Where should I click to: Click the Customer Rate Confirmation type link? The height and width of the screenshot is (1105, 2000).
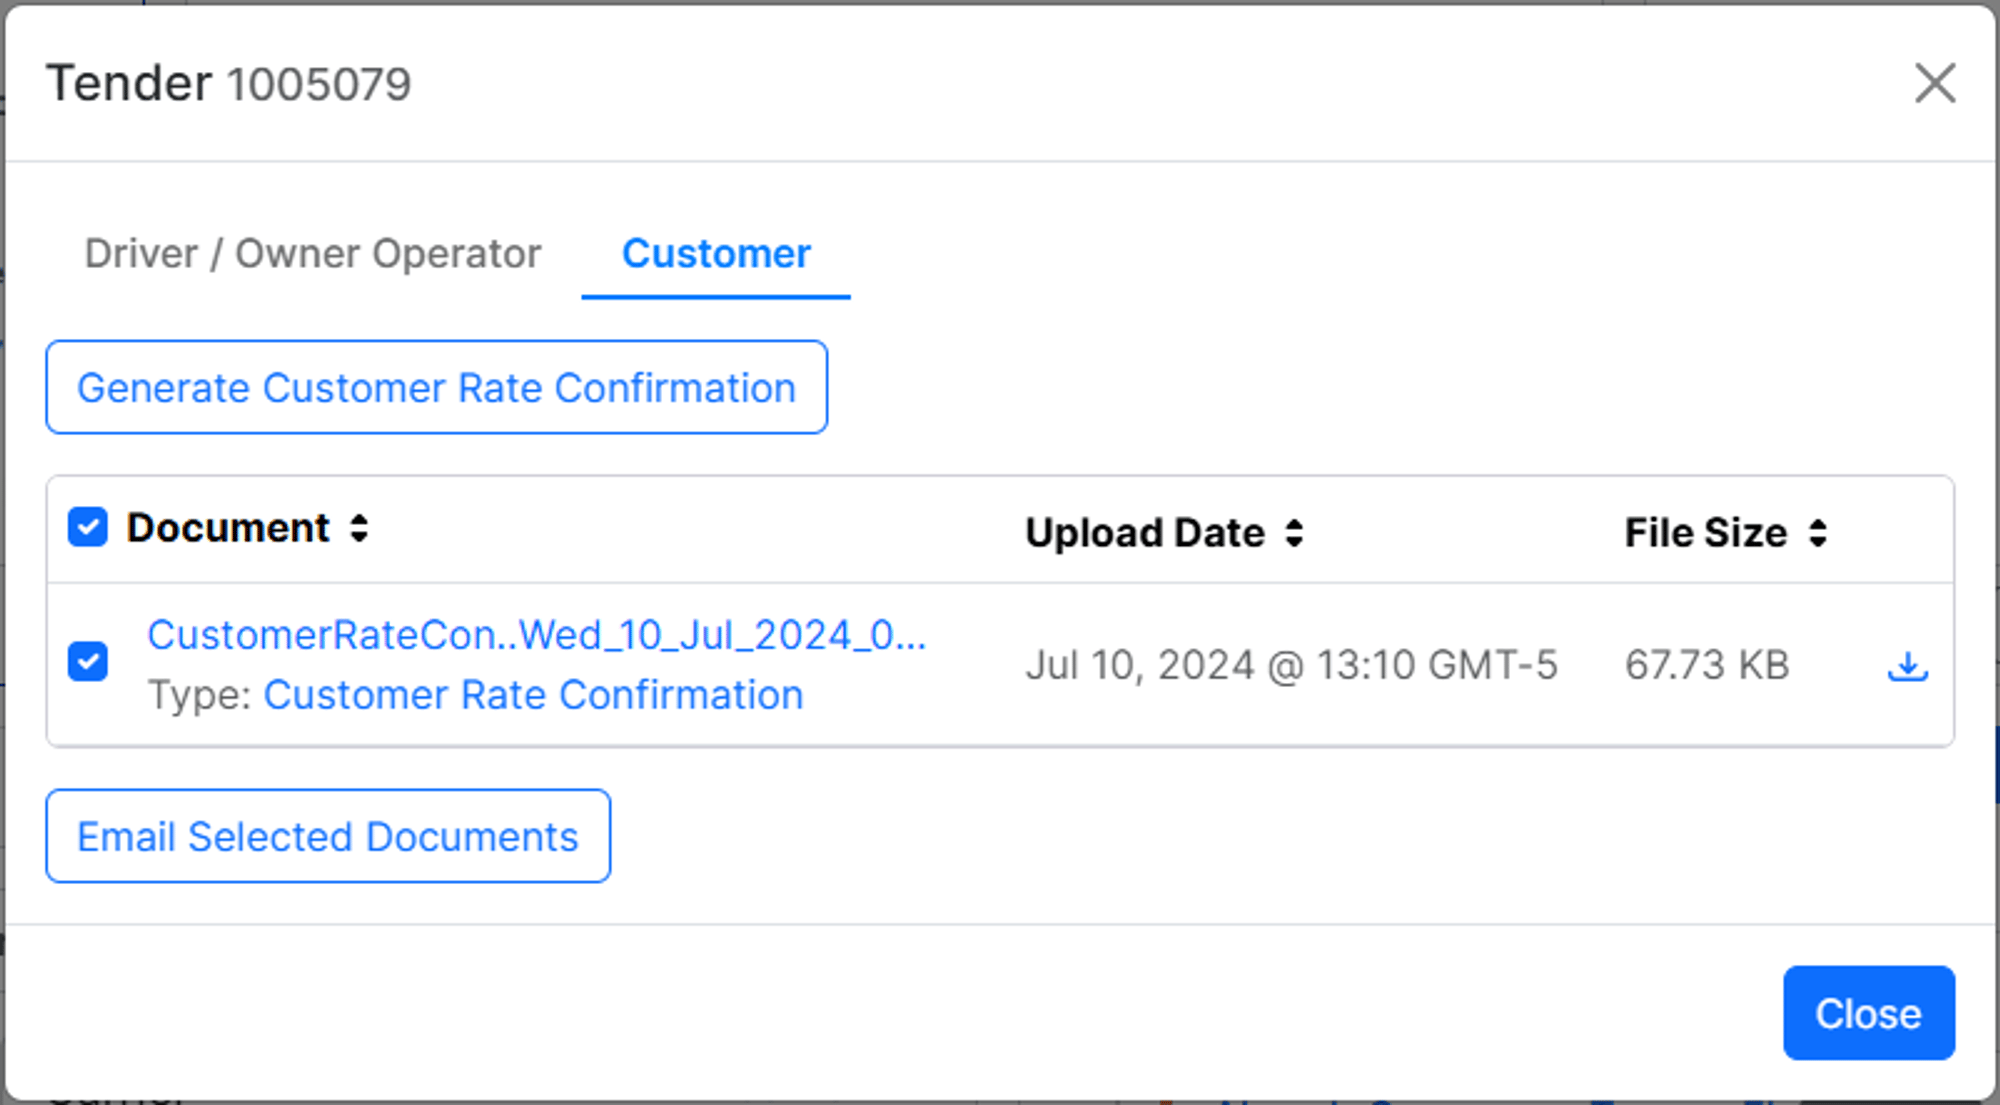(x=533, y=695)
